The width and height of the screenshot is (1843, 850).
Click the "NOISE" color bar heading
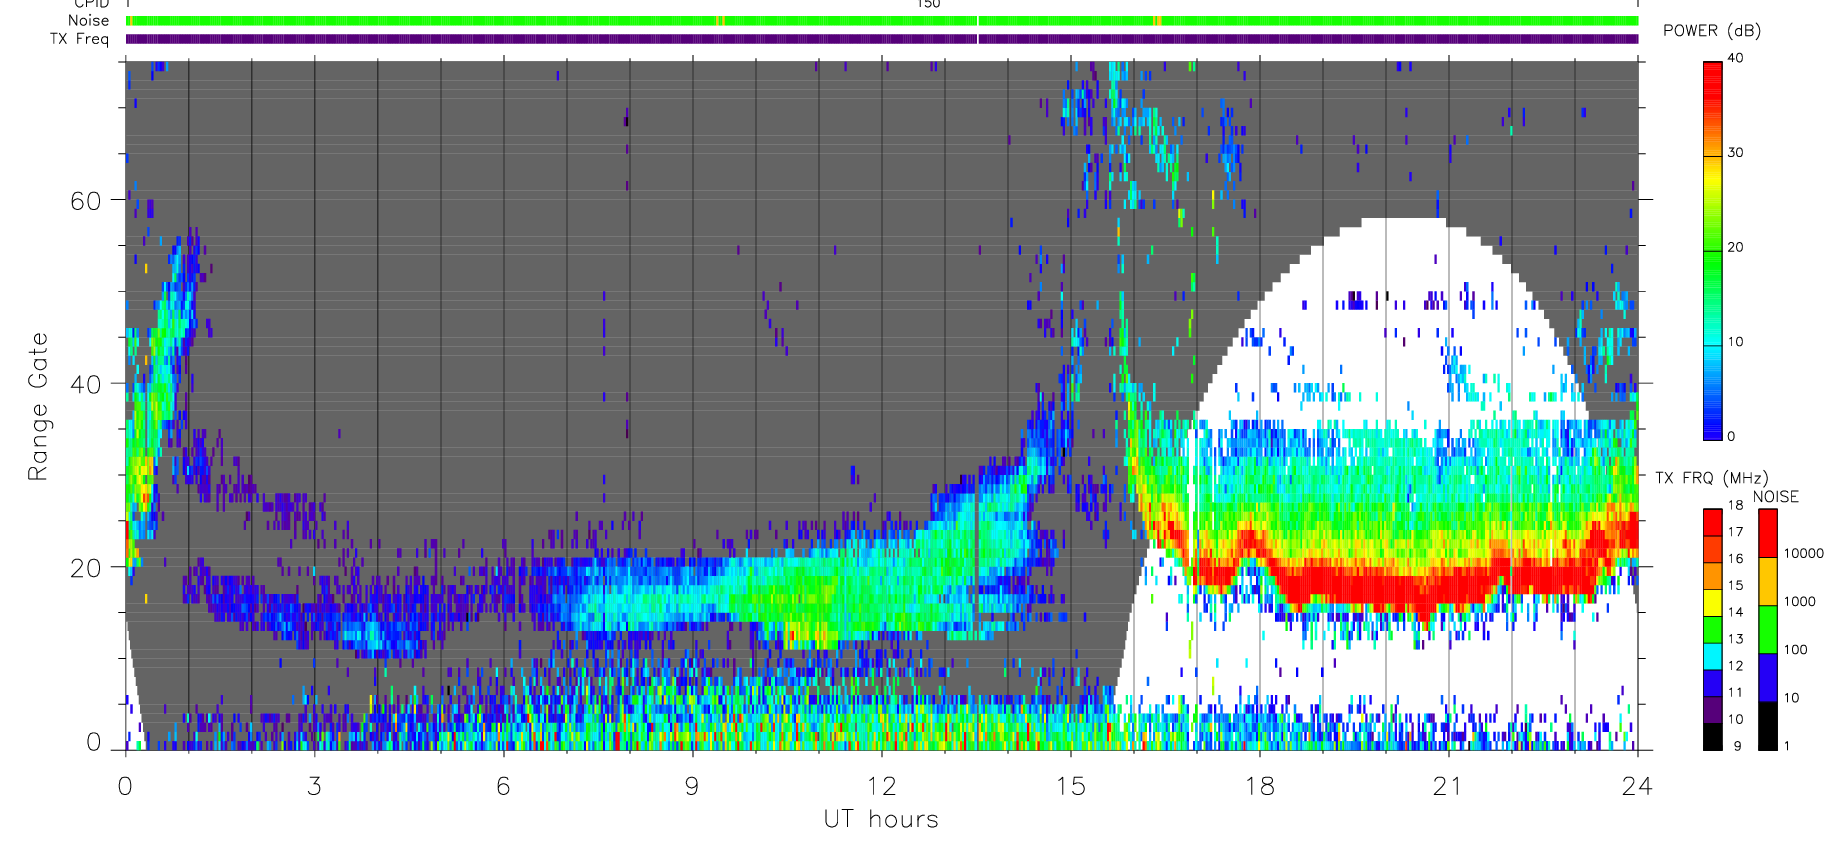pos(1775,497)
